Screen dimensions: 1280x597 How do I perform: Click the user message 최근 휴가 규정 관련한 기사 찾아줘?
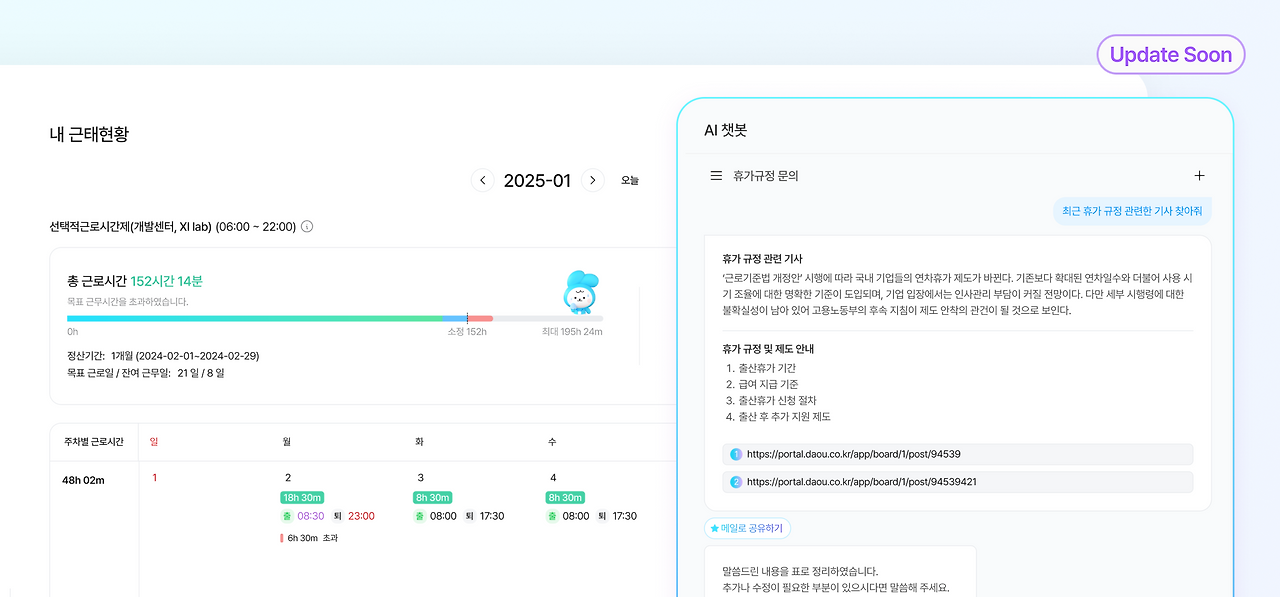(x=1133, y=211)
